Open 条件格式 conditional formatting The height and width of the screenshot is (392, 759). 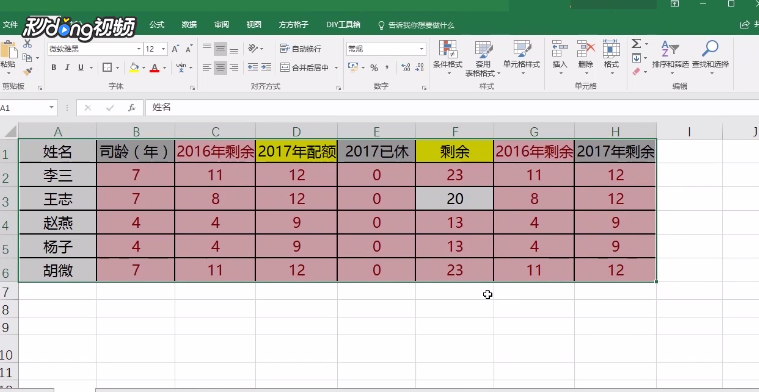pos(448,57)
